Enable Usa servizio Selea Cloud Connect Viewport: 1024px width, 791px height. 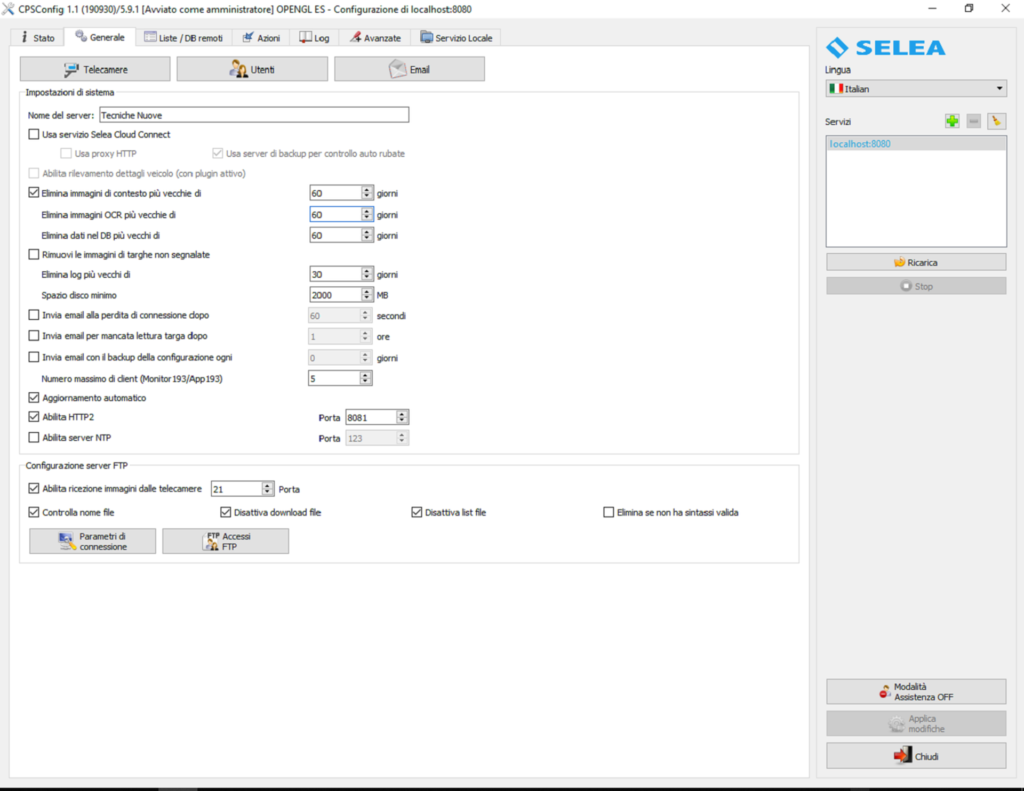coord(34,134)
